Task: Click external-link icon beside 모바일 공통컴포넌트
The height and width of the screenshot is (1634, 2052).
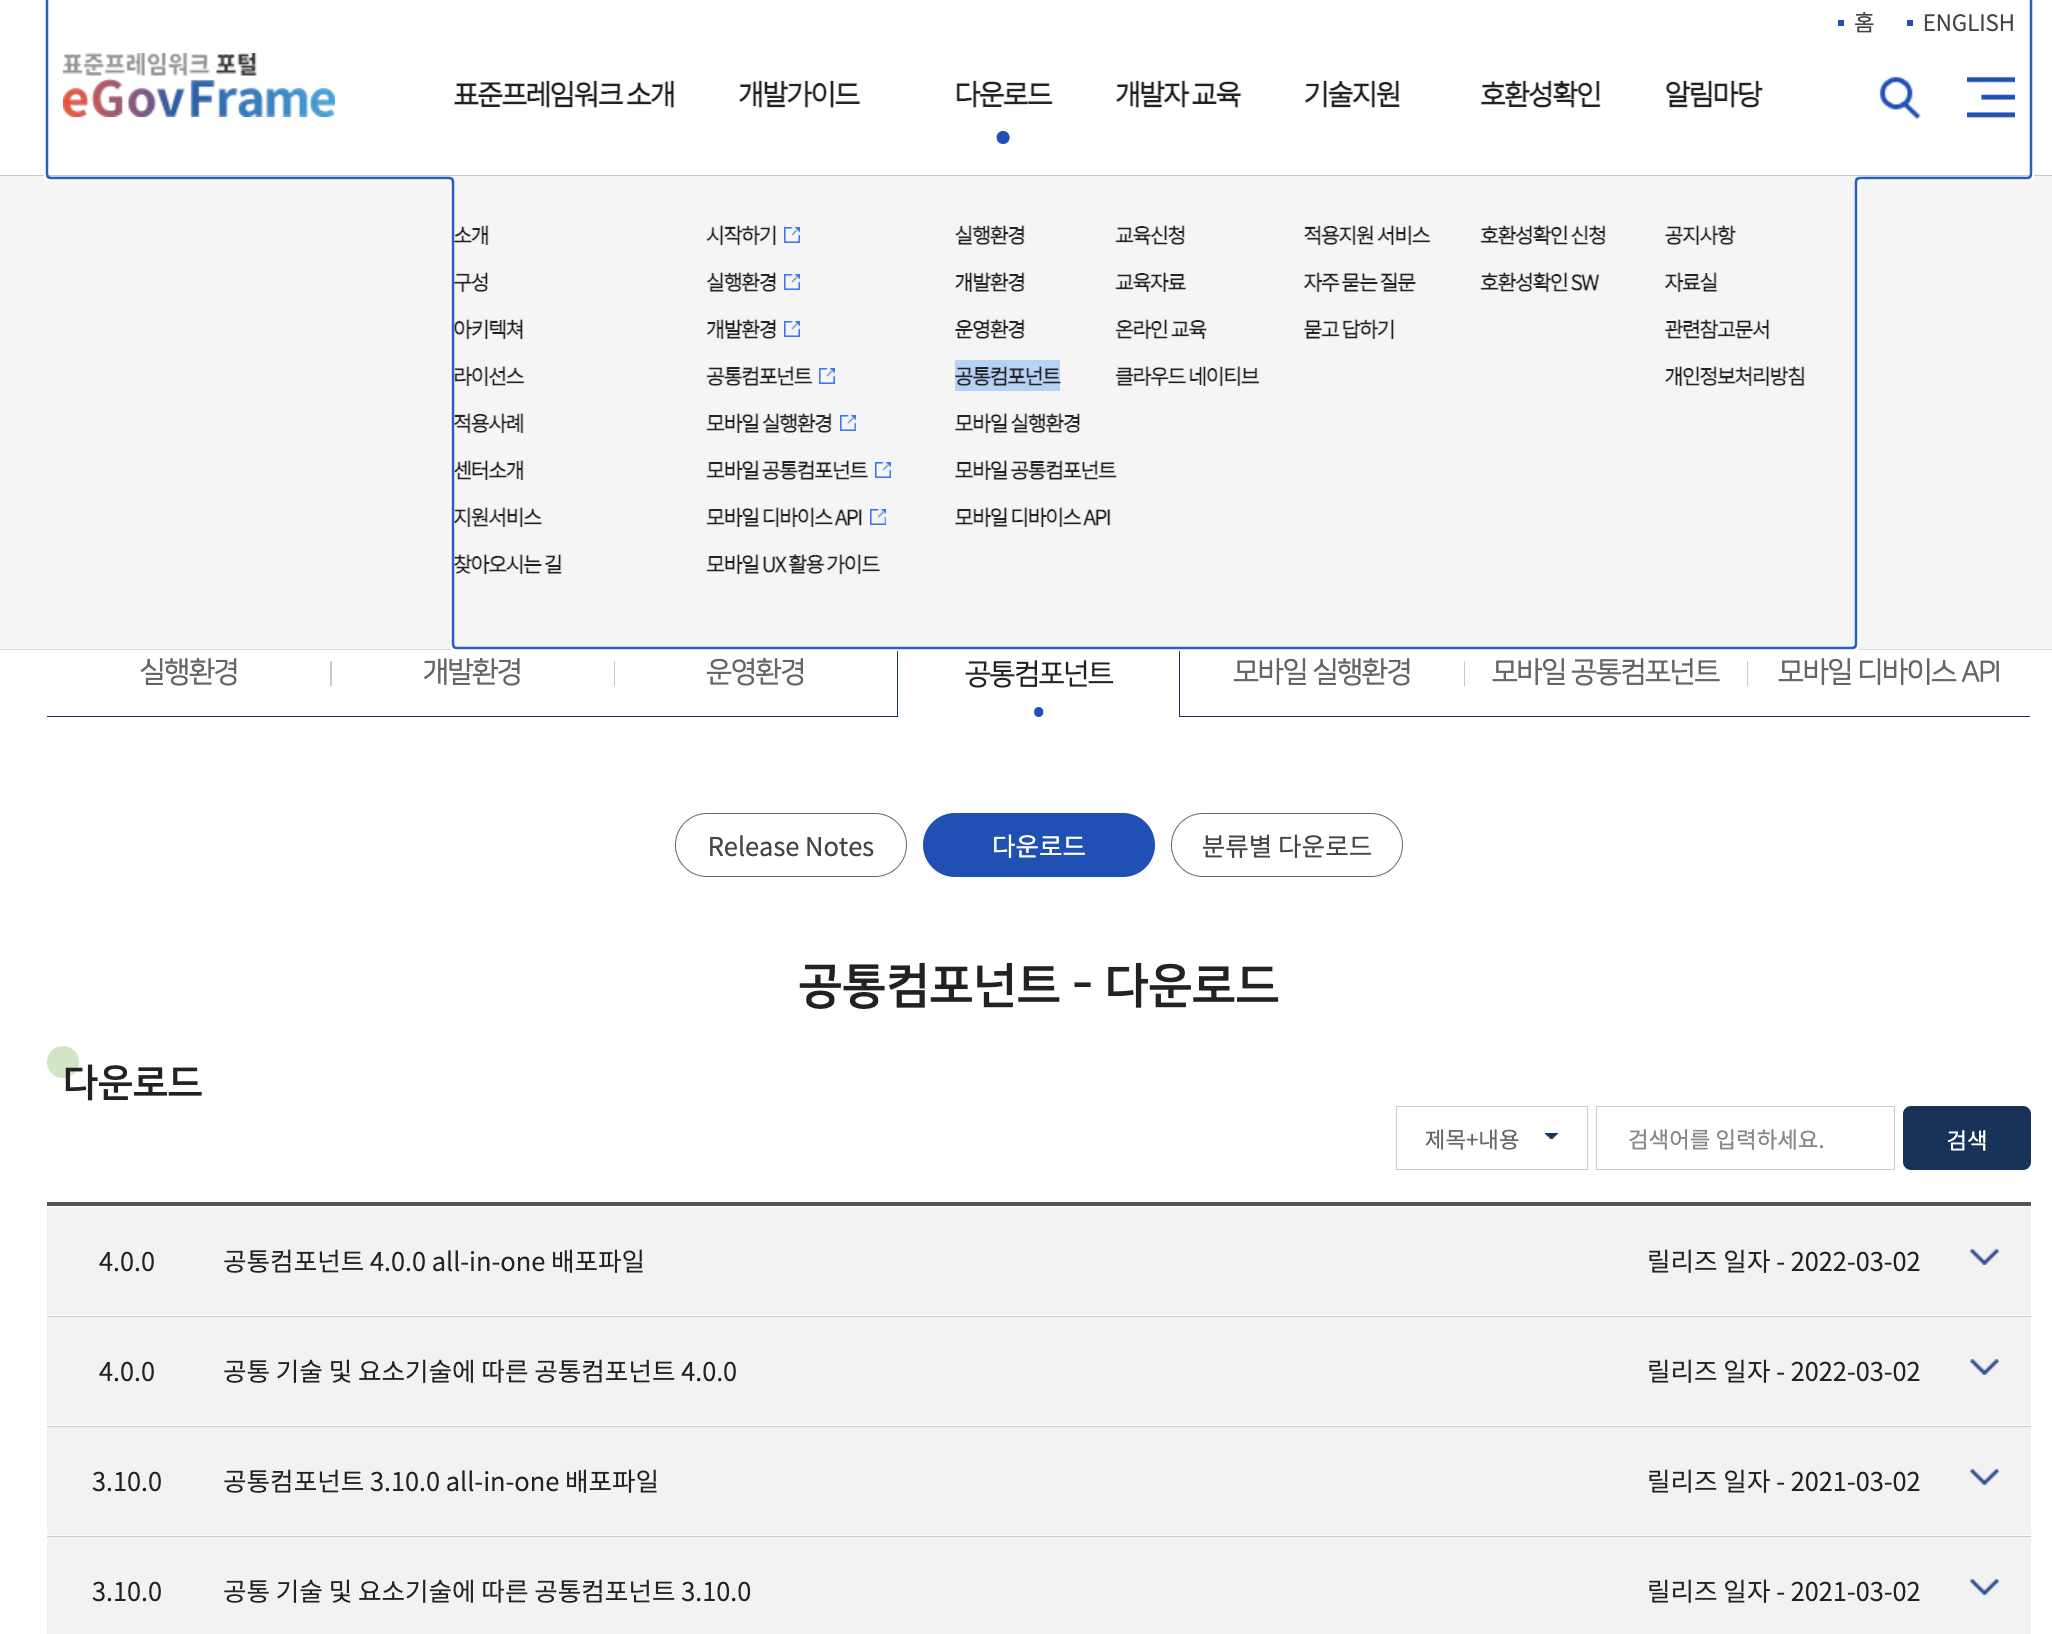Action: pyautogui.click(x=883, y=470)
